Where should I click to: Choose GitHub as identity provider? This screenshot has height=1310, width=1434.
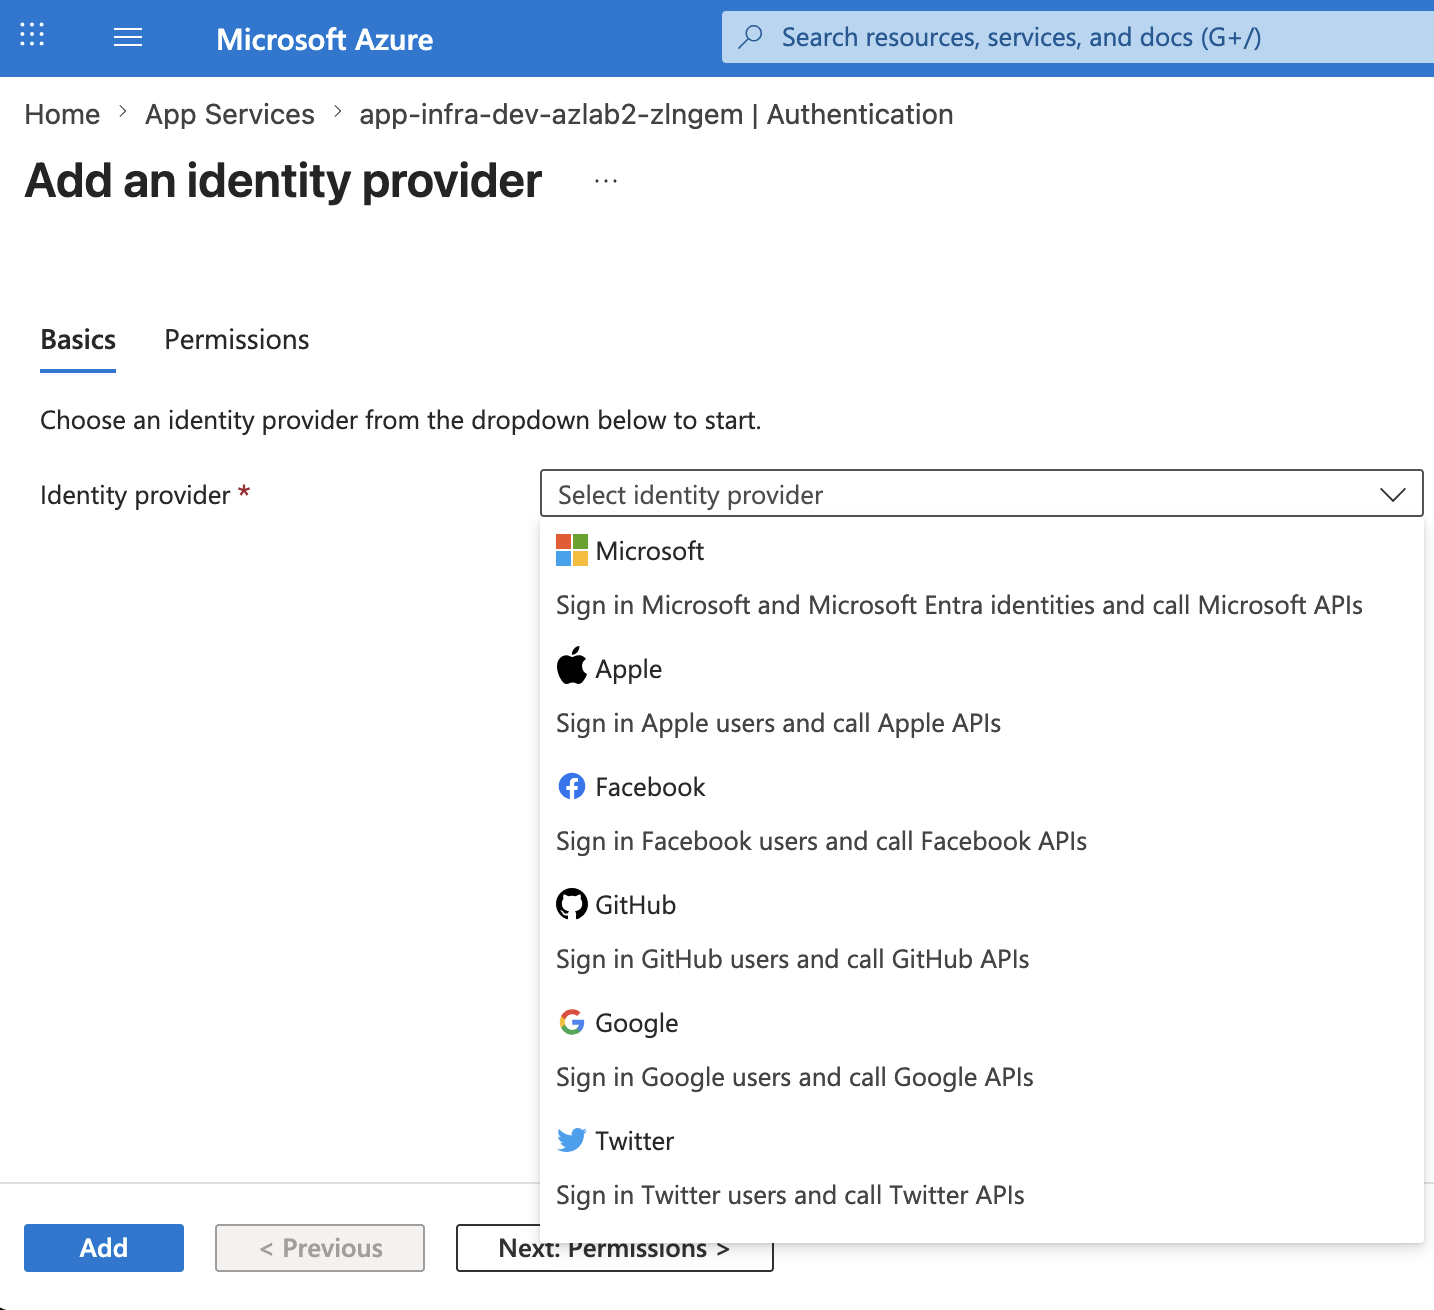tap(981, 932)
